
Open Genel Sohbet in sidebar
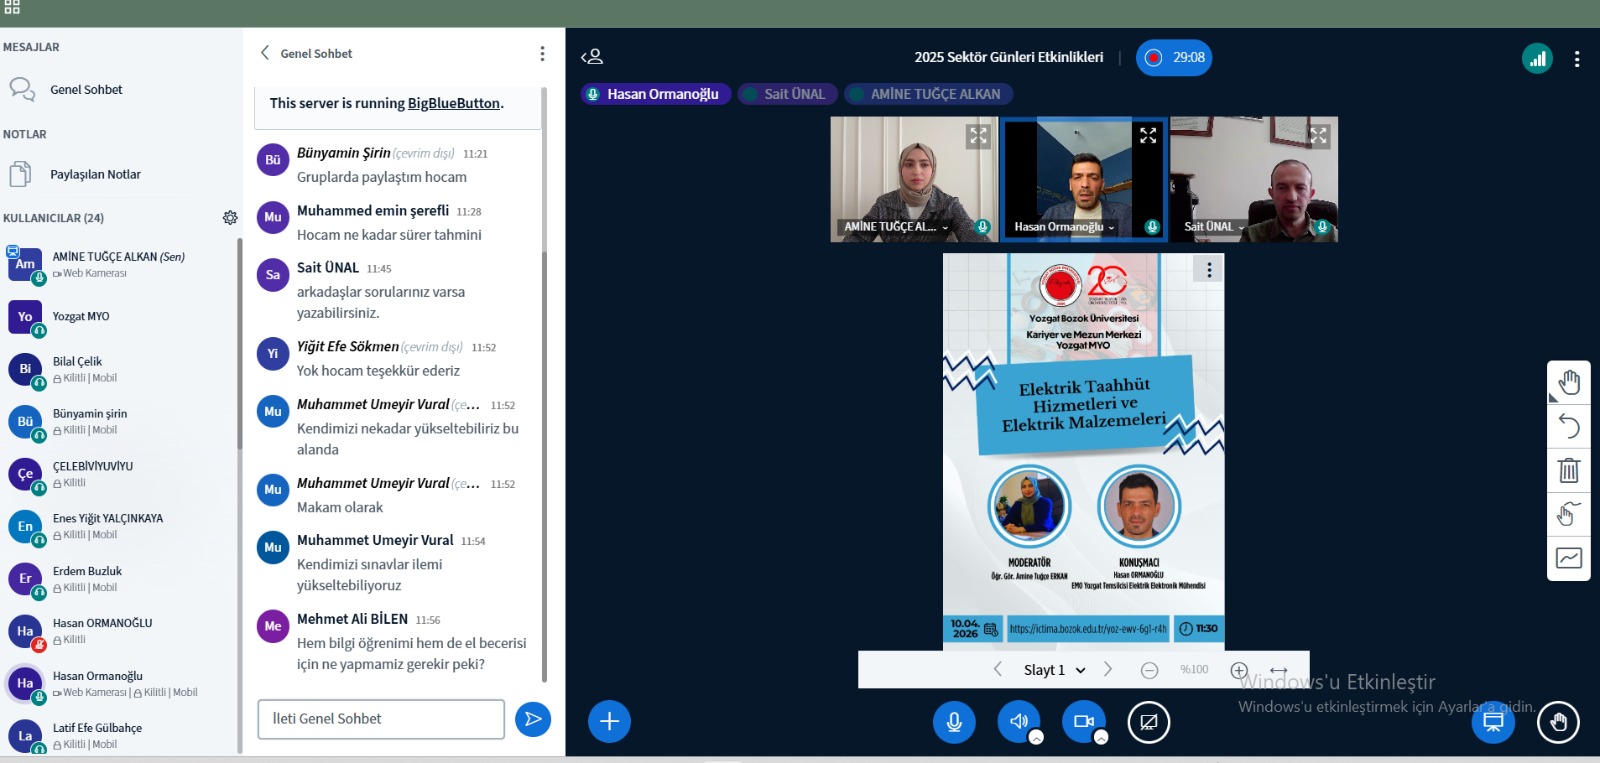click(86, 90)
